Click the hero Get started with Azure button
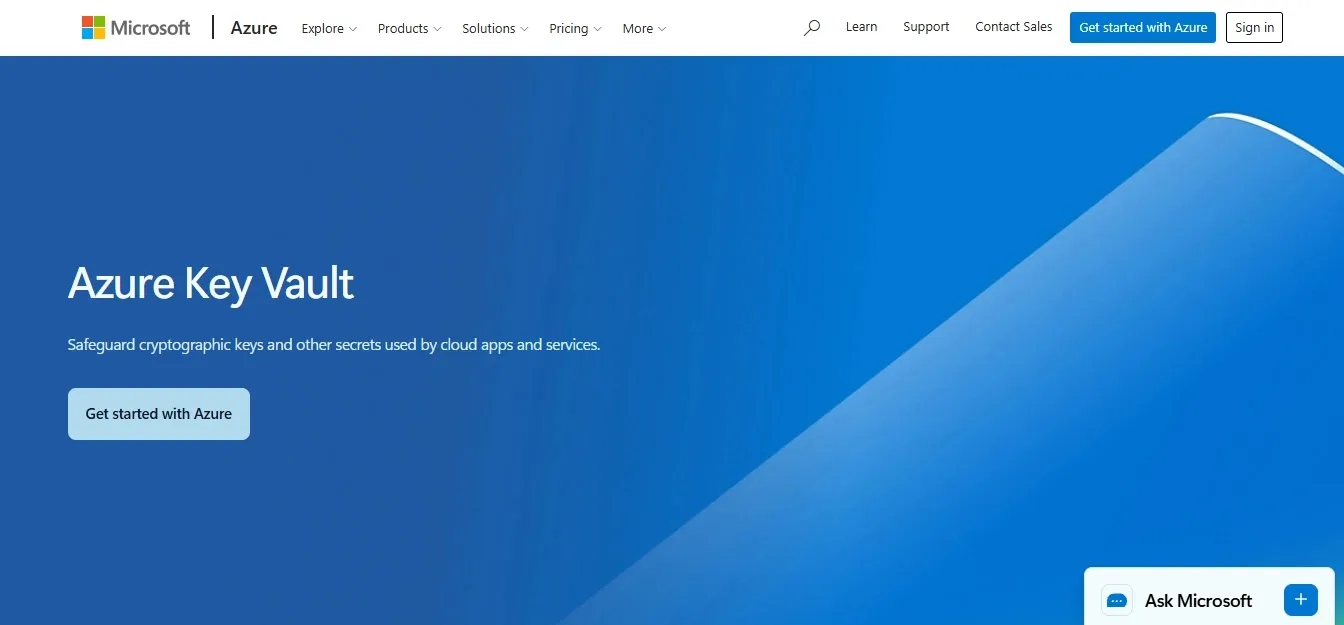This screenshot has width=1344, height=625. coord(159,414)
